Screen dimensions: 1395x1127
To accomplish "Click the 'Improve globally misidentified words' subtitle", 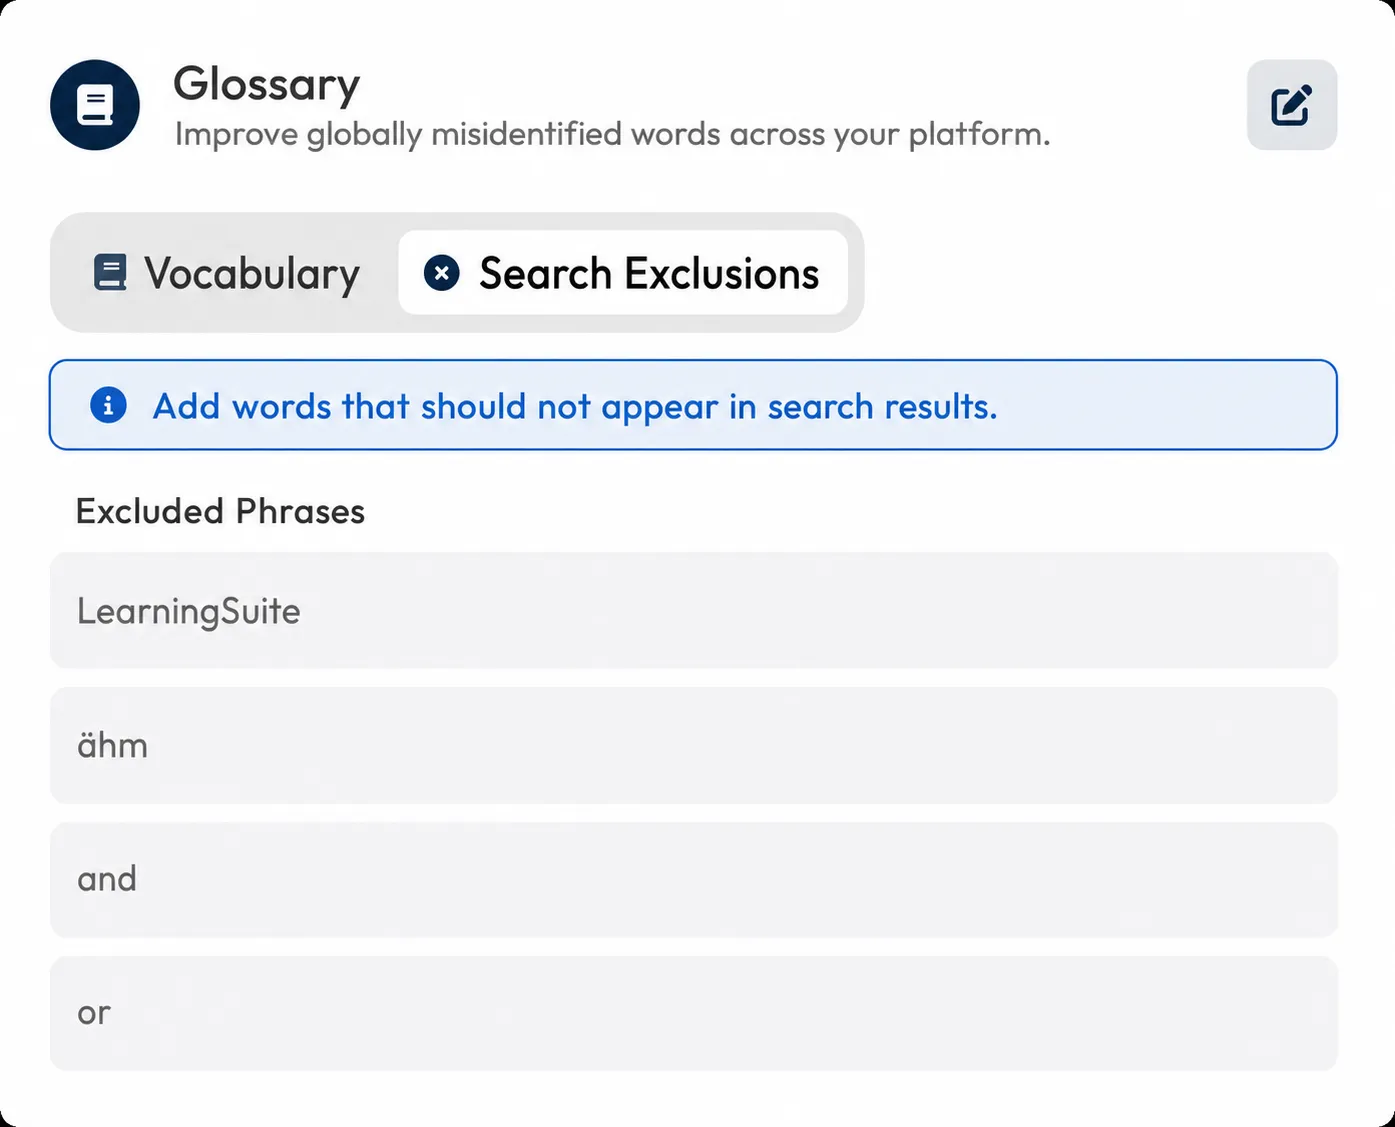I will click(612, 134).
